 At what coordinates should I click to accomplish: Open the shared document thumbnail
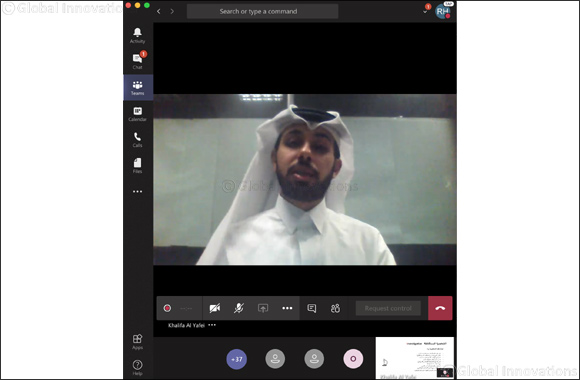[415, 358]
